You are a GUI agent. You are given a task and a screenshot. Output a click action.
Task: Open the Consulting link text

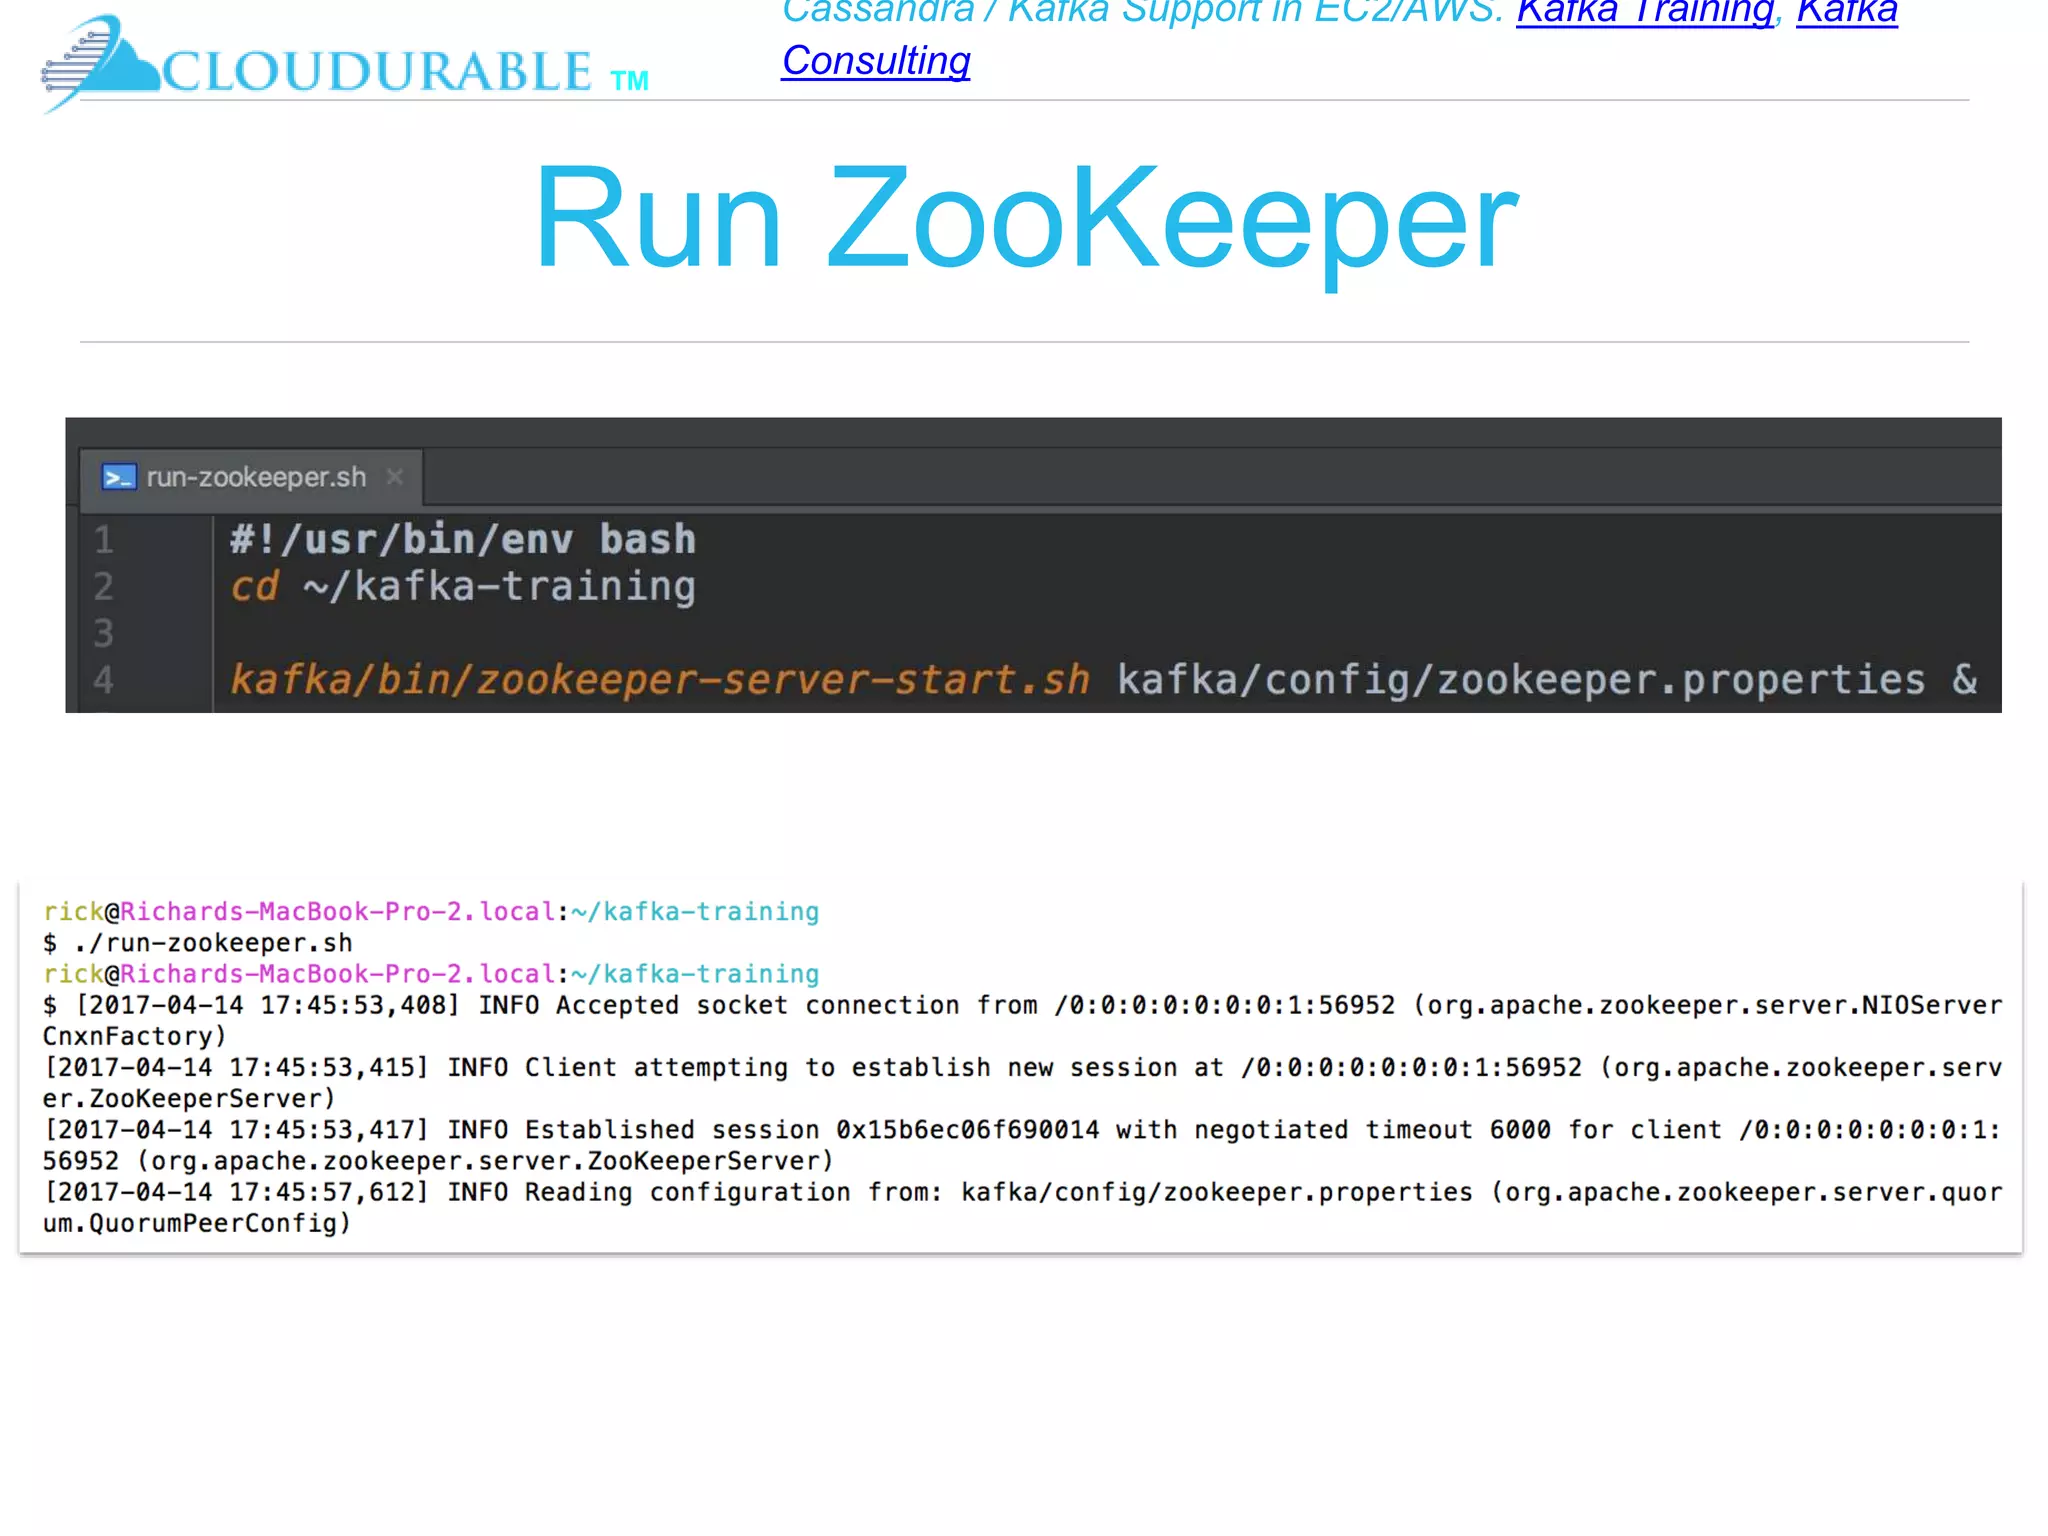(x=876, y=61)
